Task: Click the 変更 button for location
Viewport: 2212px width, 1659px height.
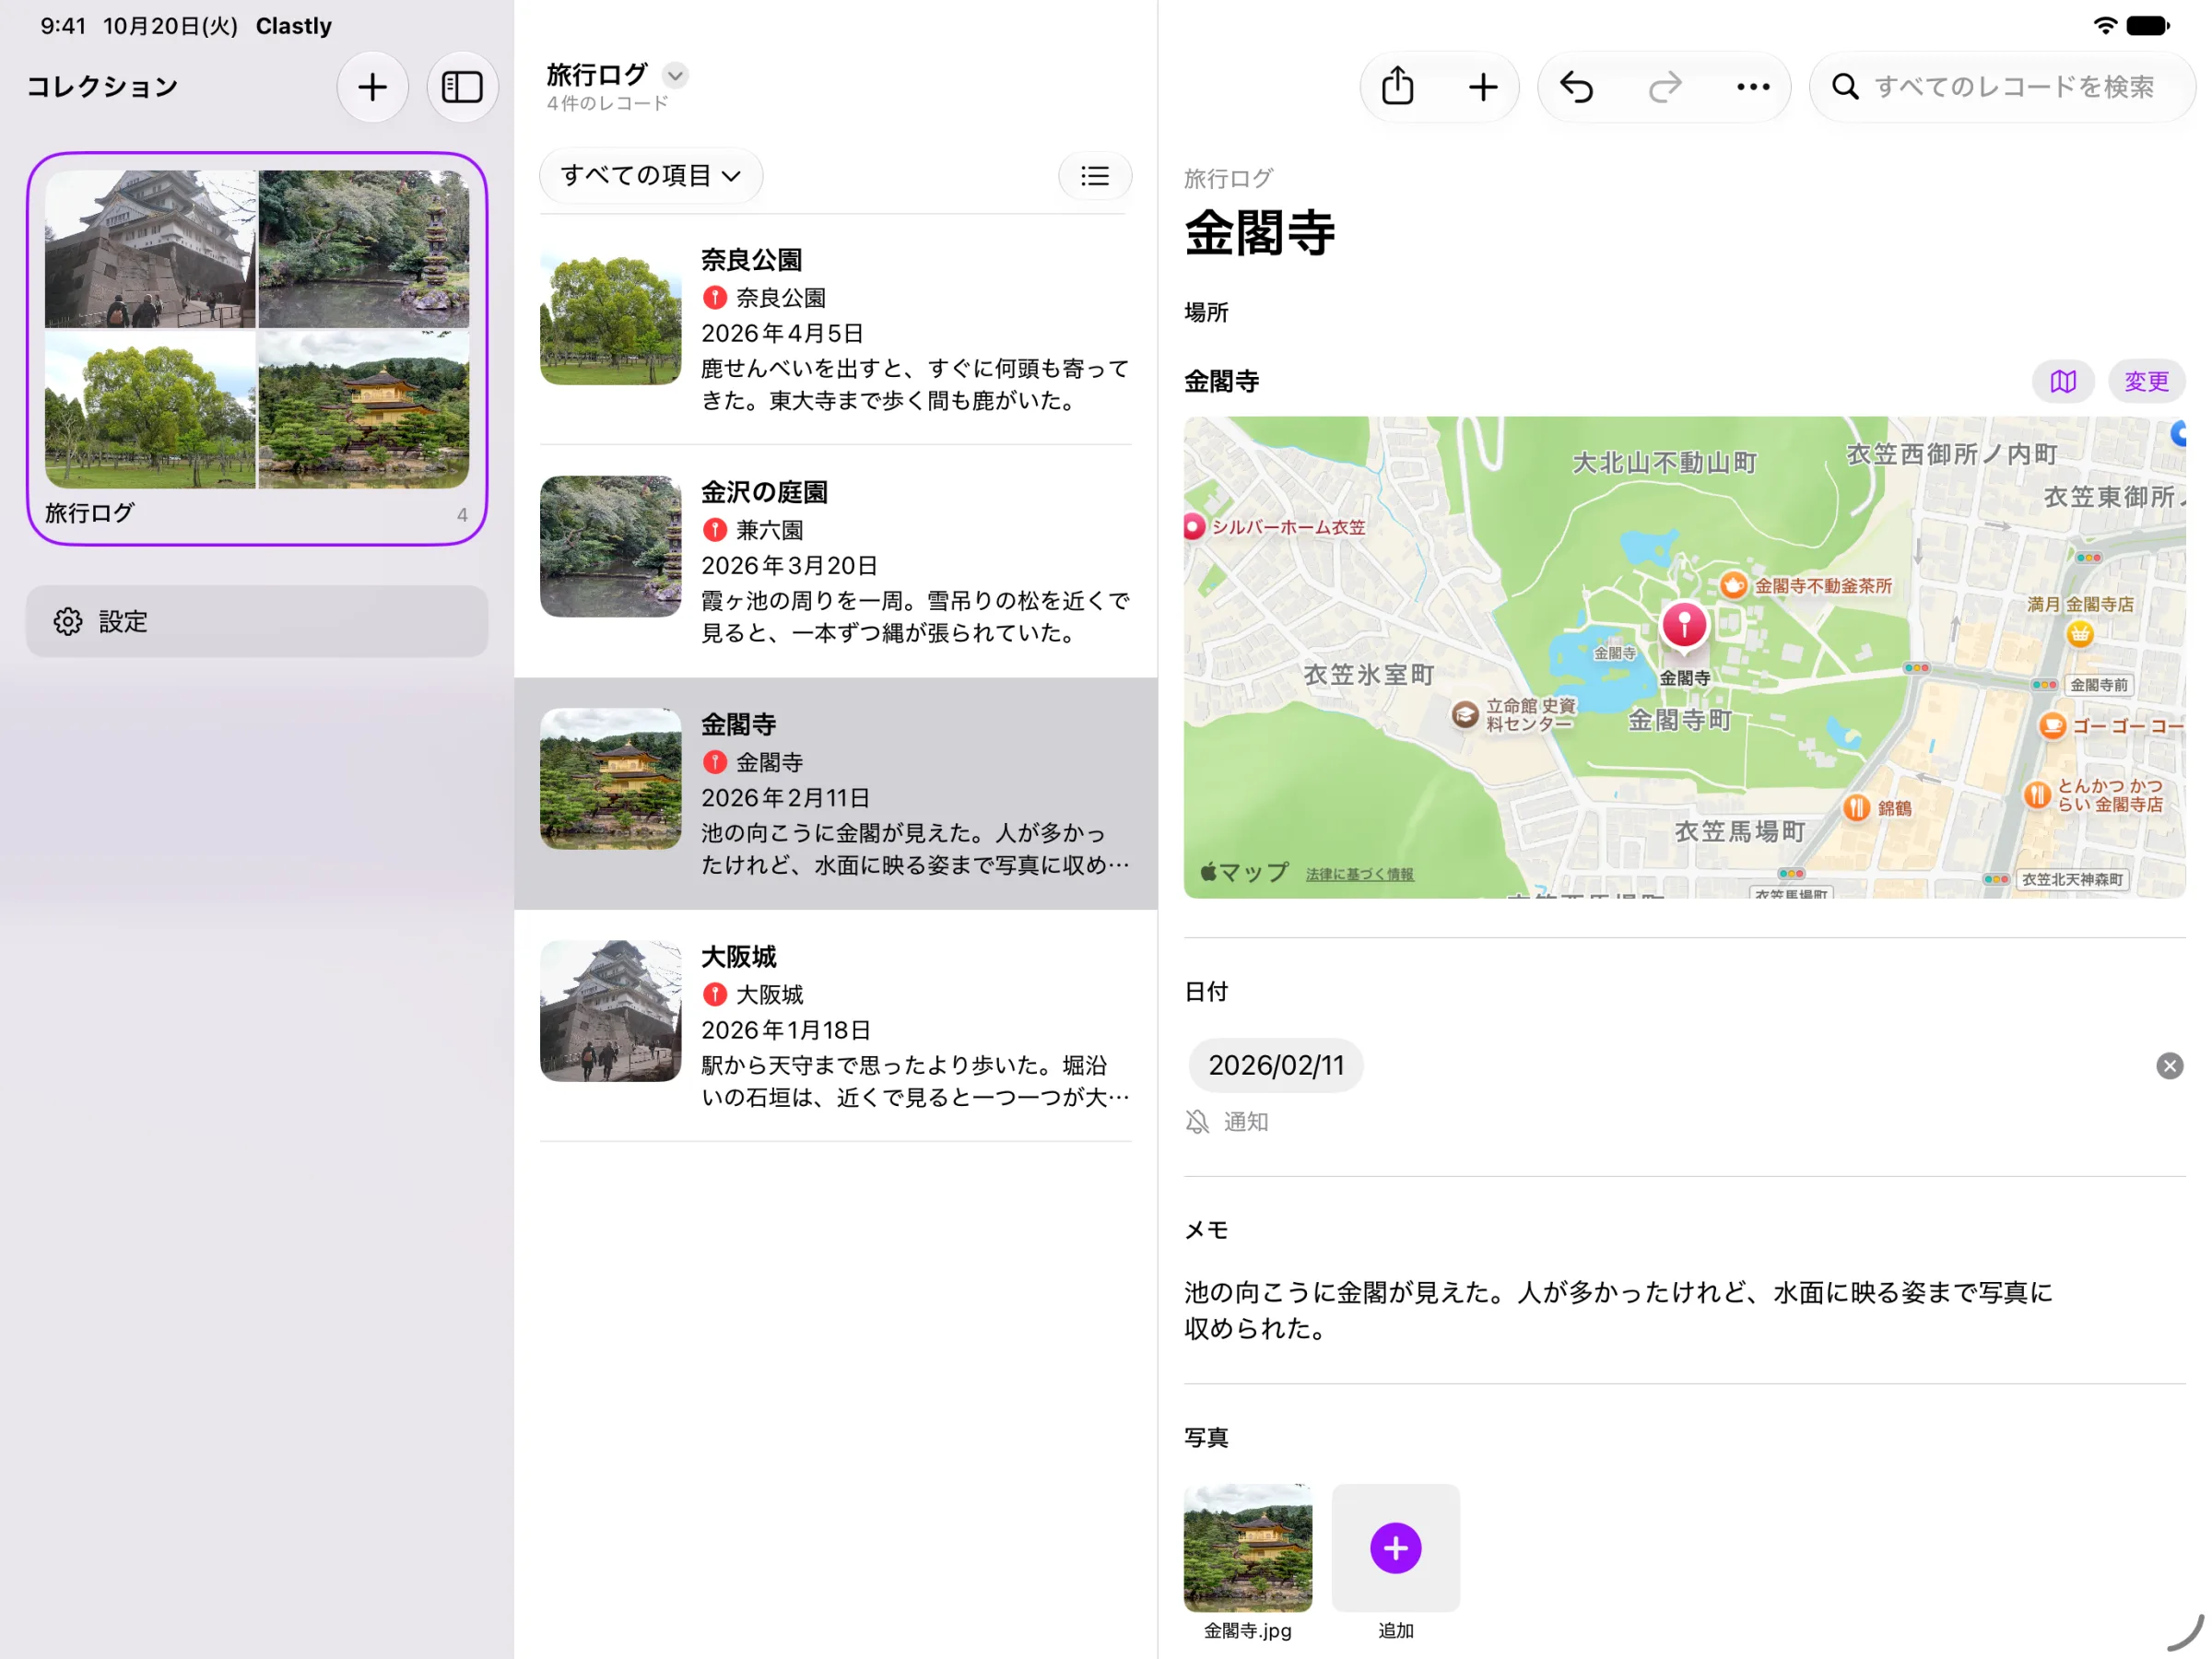Action: (2146, 381)
